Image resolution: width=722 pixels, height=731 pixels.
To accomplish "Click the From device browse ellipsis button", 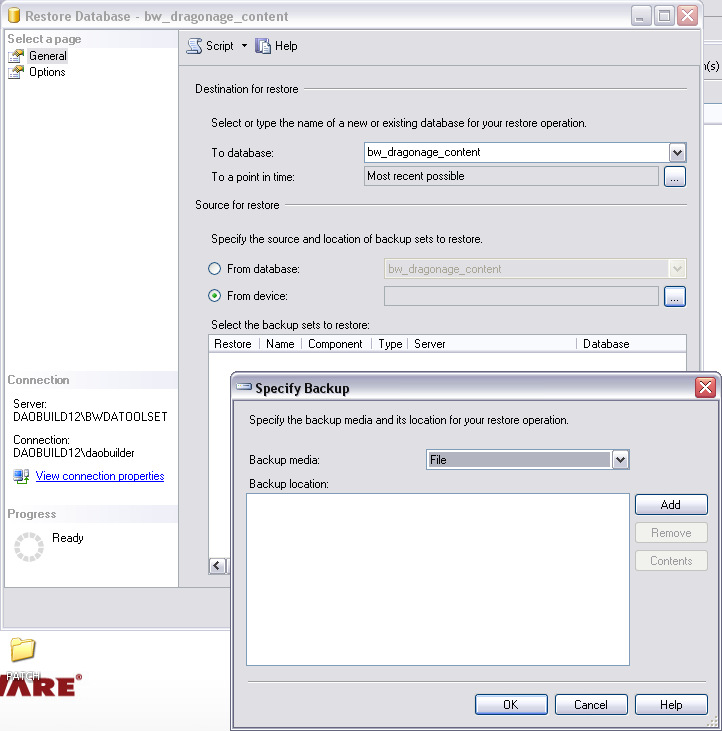I will point(674,296).
